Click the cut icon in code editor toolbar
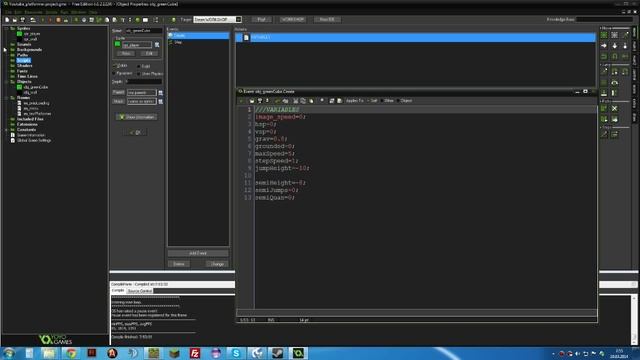Screen dimensions: 640x360 [296, 100]
